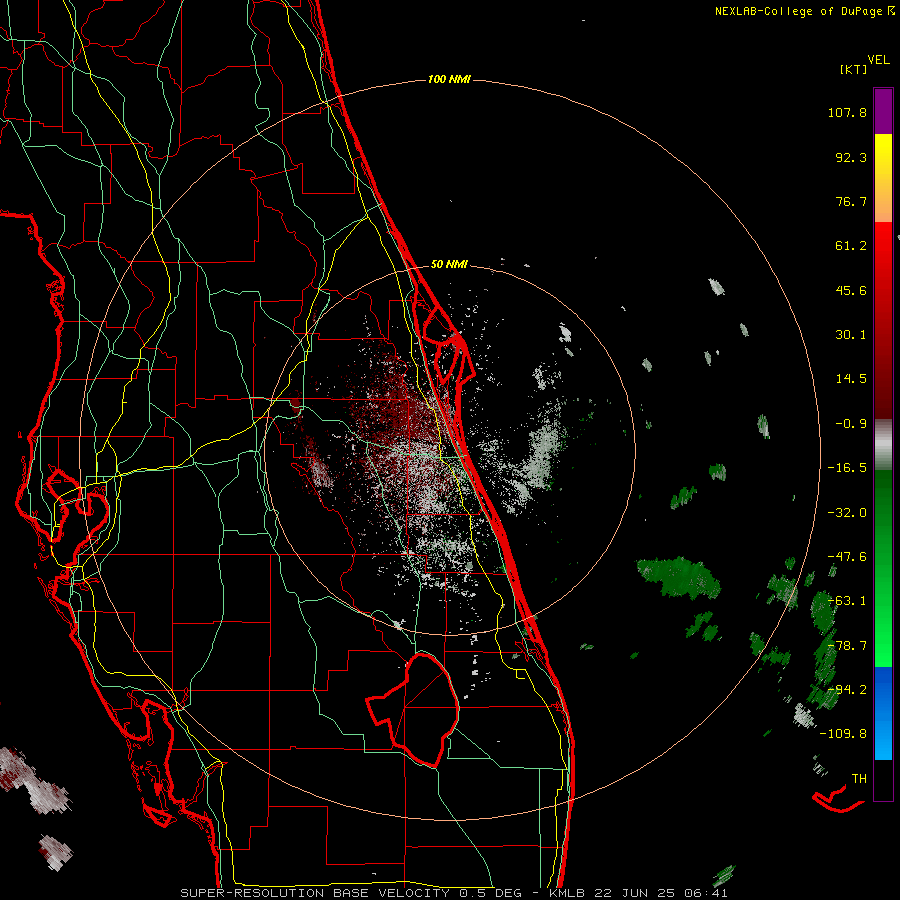Screen dimensions: 900x900
Task: Click the VEL legend title
Action: pos(878,59)
